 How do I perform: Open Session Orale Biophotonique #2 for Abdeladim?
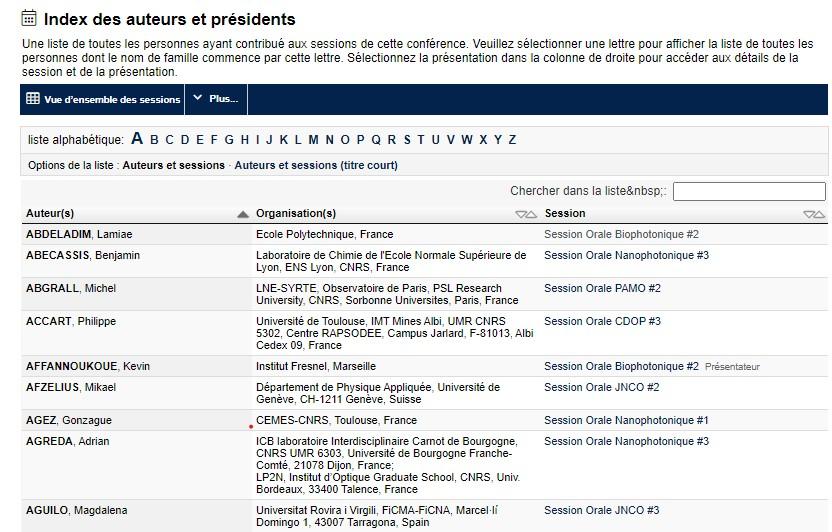point(621,234)
